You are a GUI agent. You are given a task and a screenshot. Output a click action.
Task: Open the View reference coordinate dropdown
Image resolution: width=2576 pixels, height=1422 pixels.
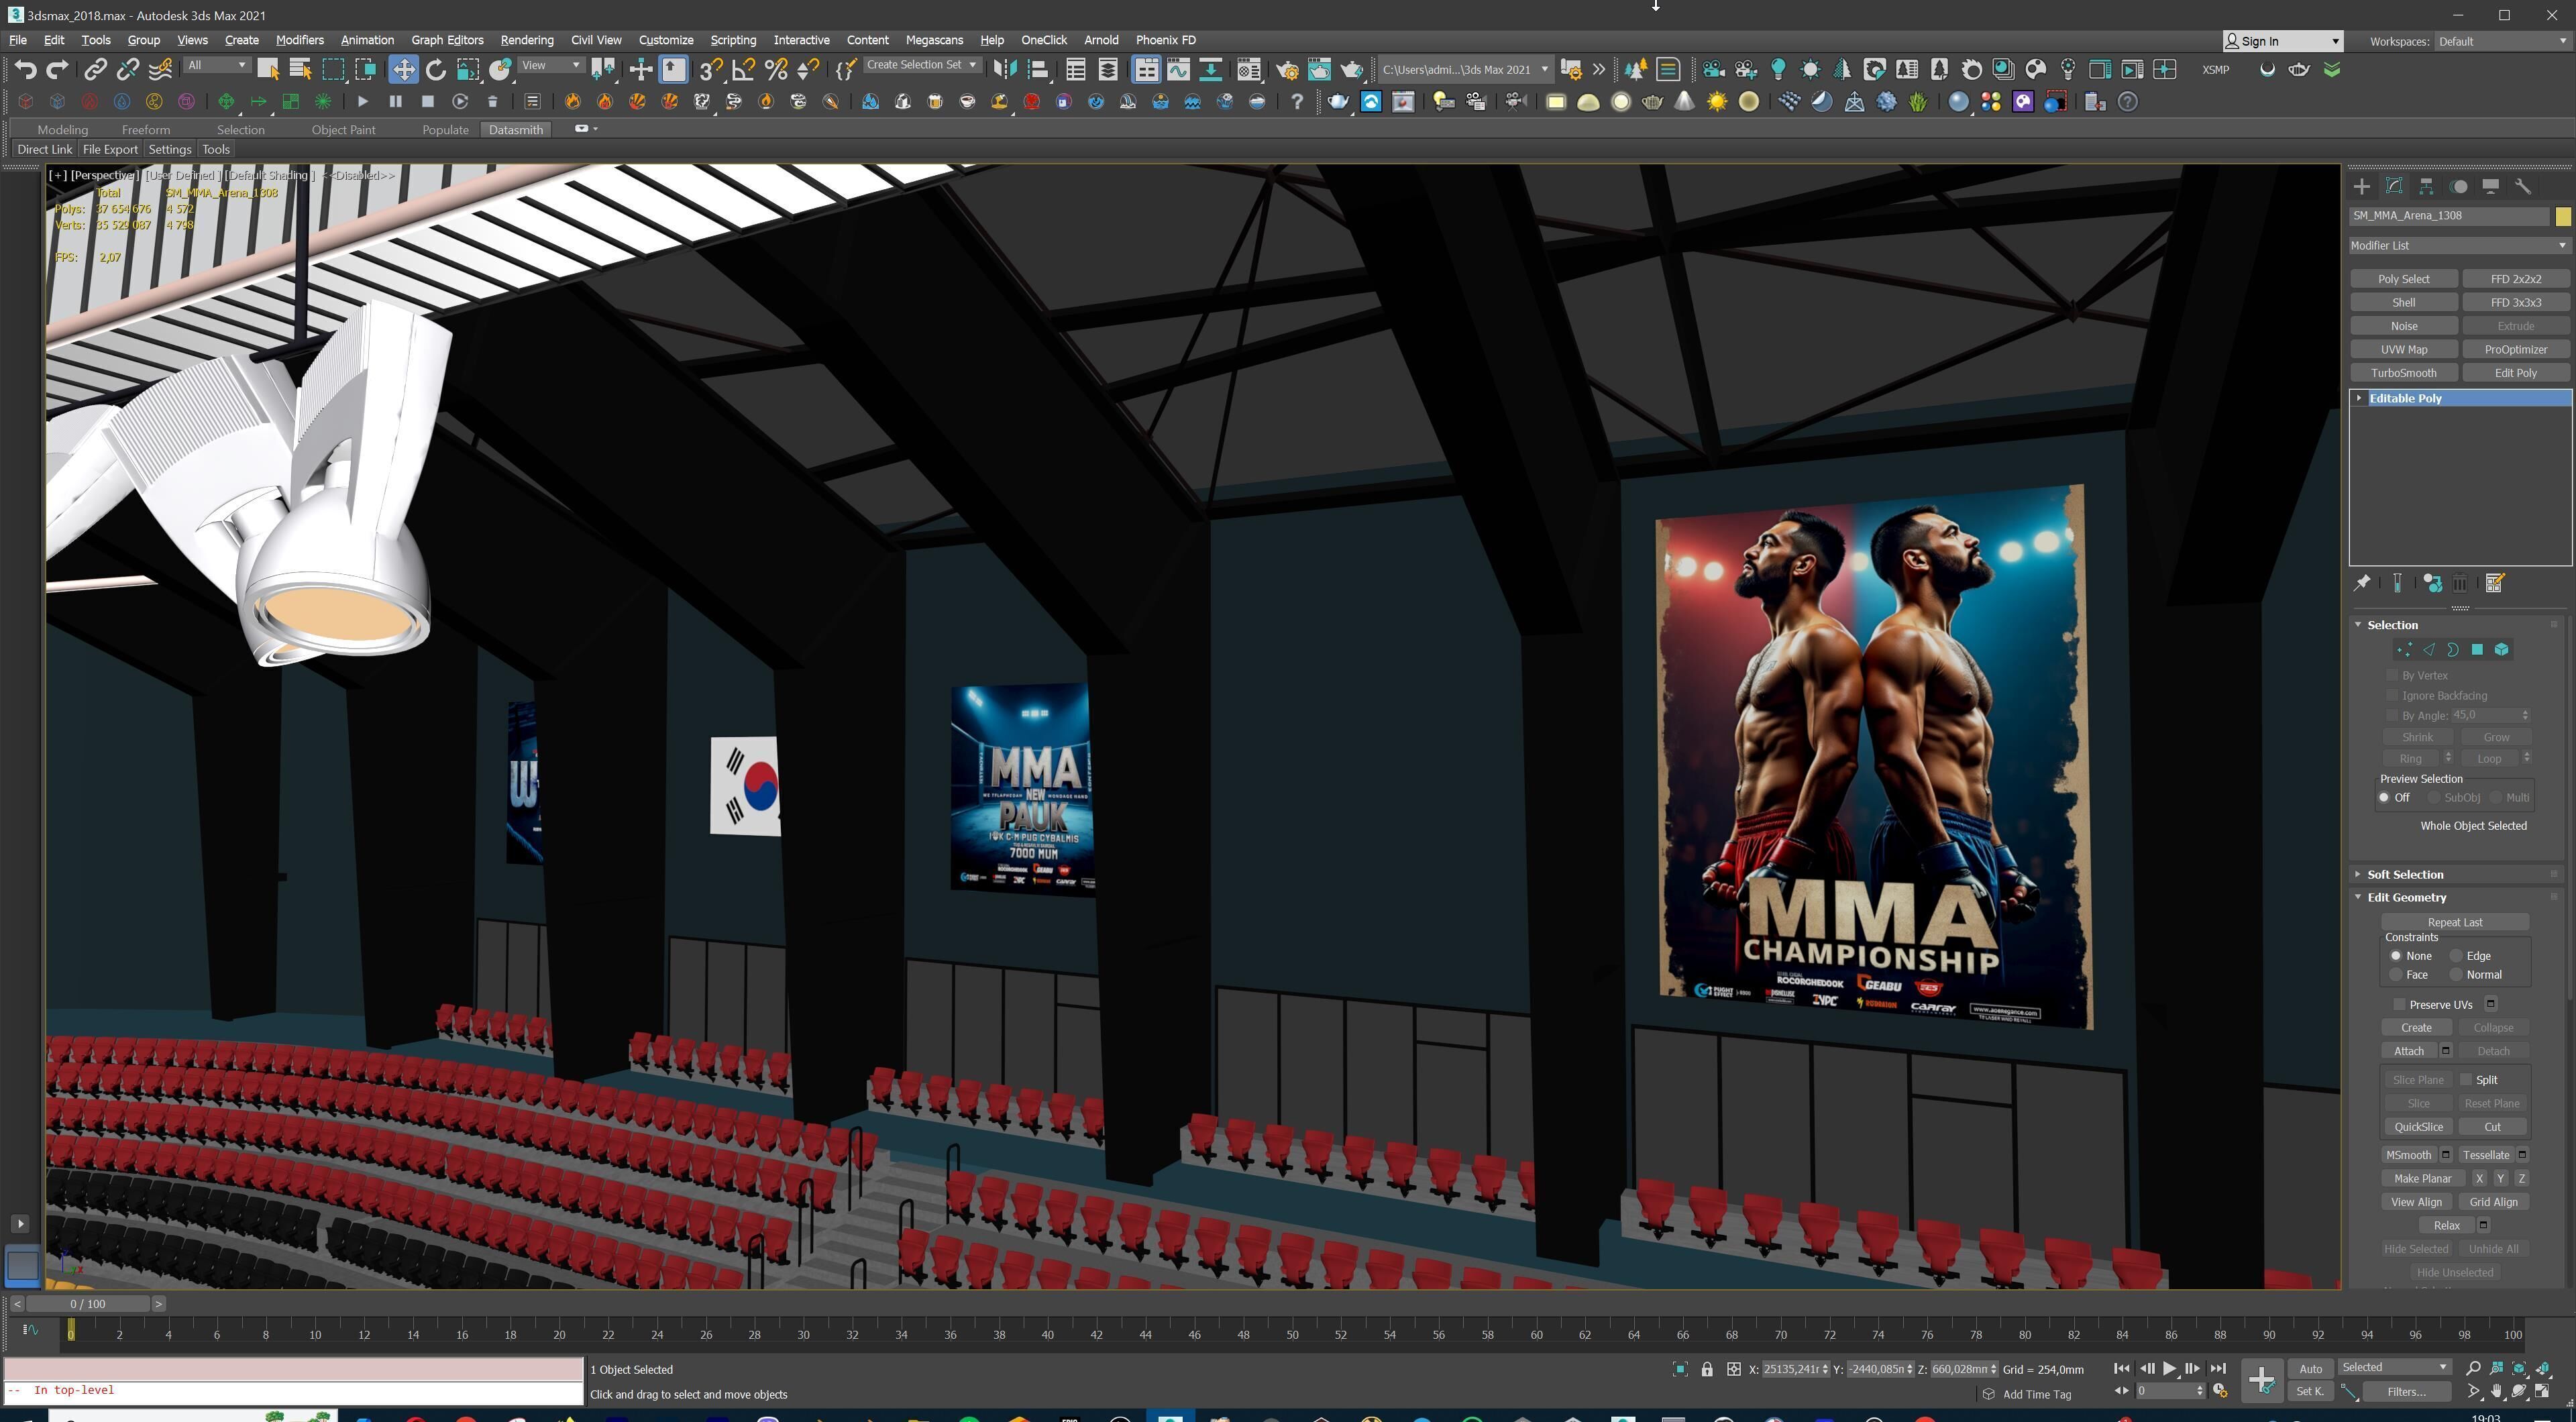point(551,66)
